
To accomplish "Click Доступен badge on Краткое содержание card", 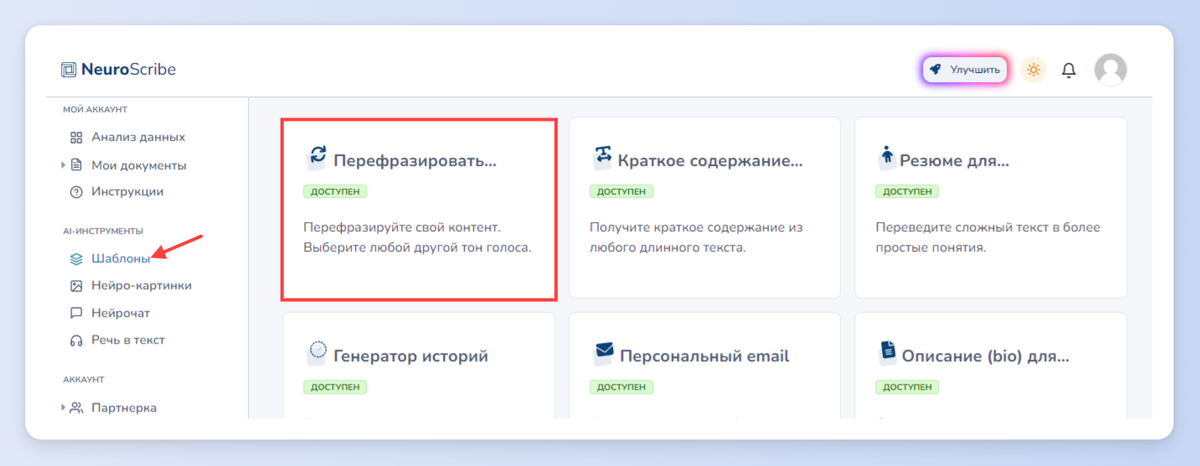I will 621,191.
